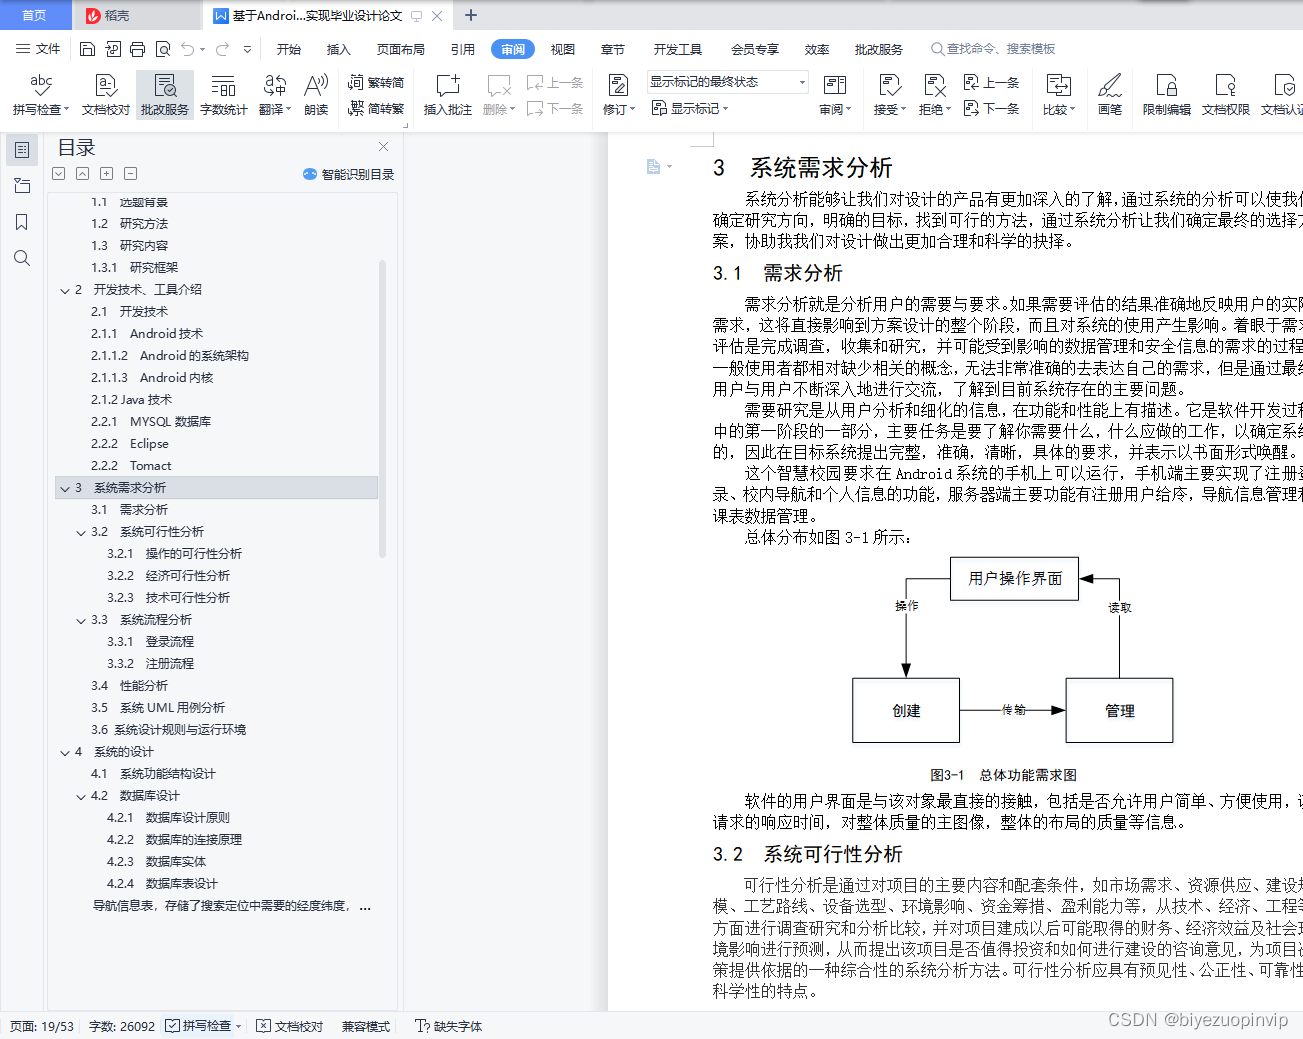
Task: Toggle 批改服务 correction service
Action: [x=163, y=93]
